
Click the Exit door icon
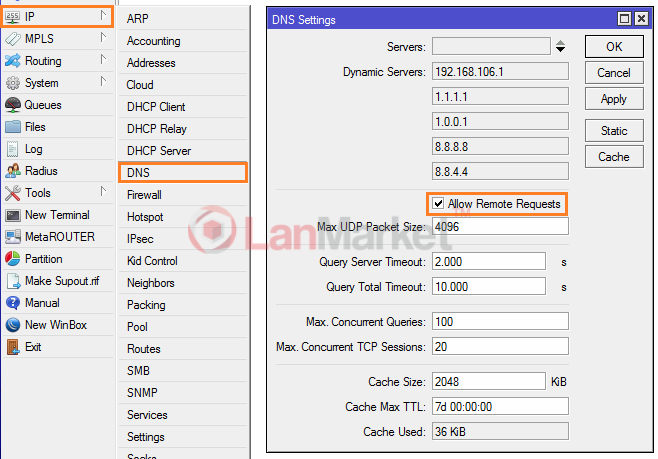(x=13, y=347)
